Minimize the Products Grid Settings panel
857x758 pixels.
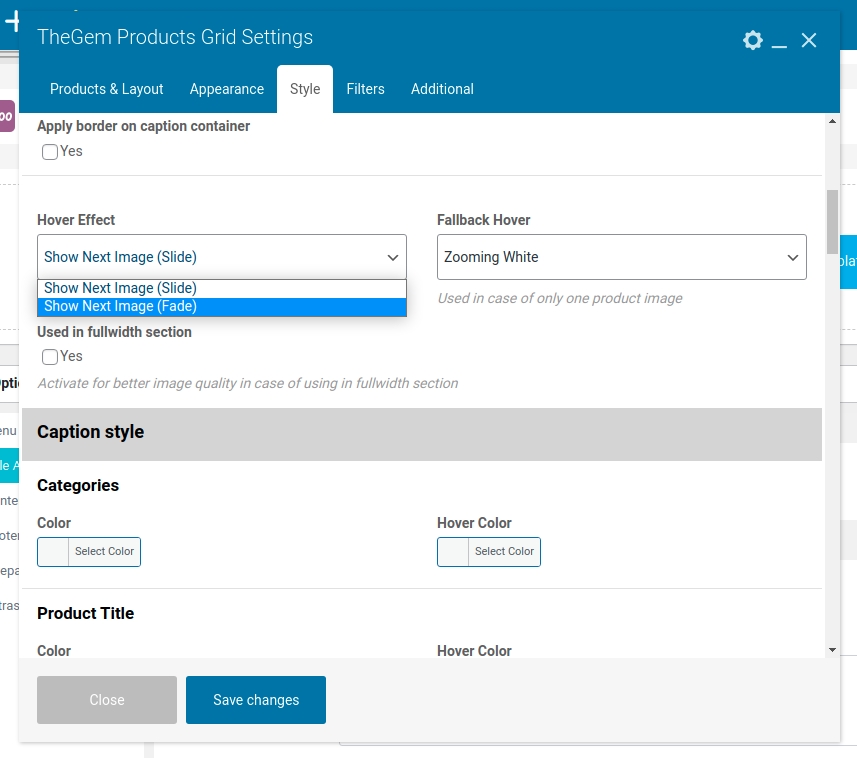(780, 41)
